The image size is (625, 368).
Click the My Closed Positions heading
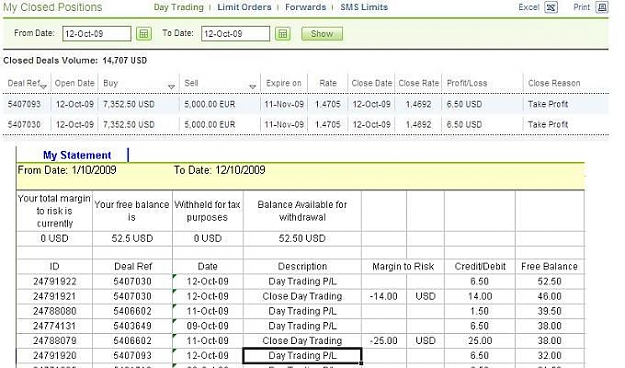tap(53, 7)
